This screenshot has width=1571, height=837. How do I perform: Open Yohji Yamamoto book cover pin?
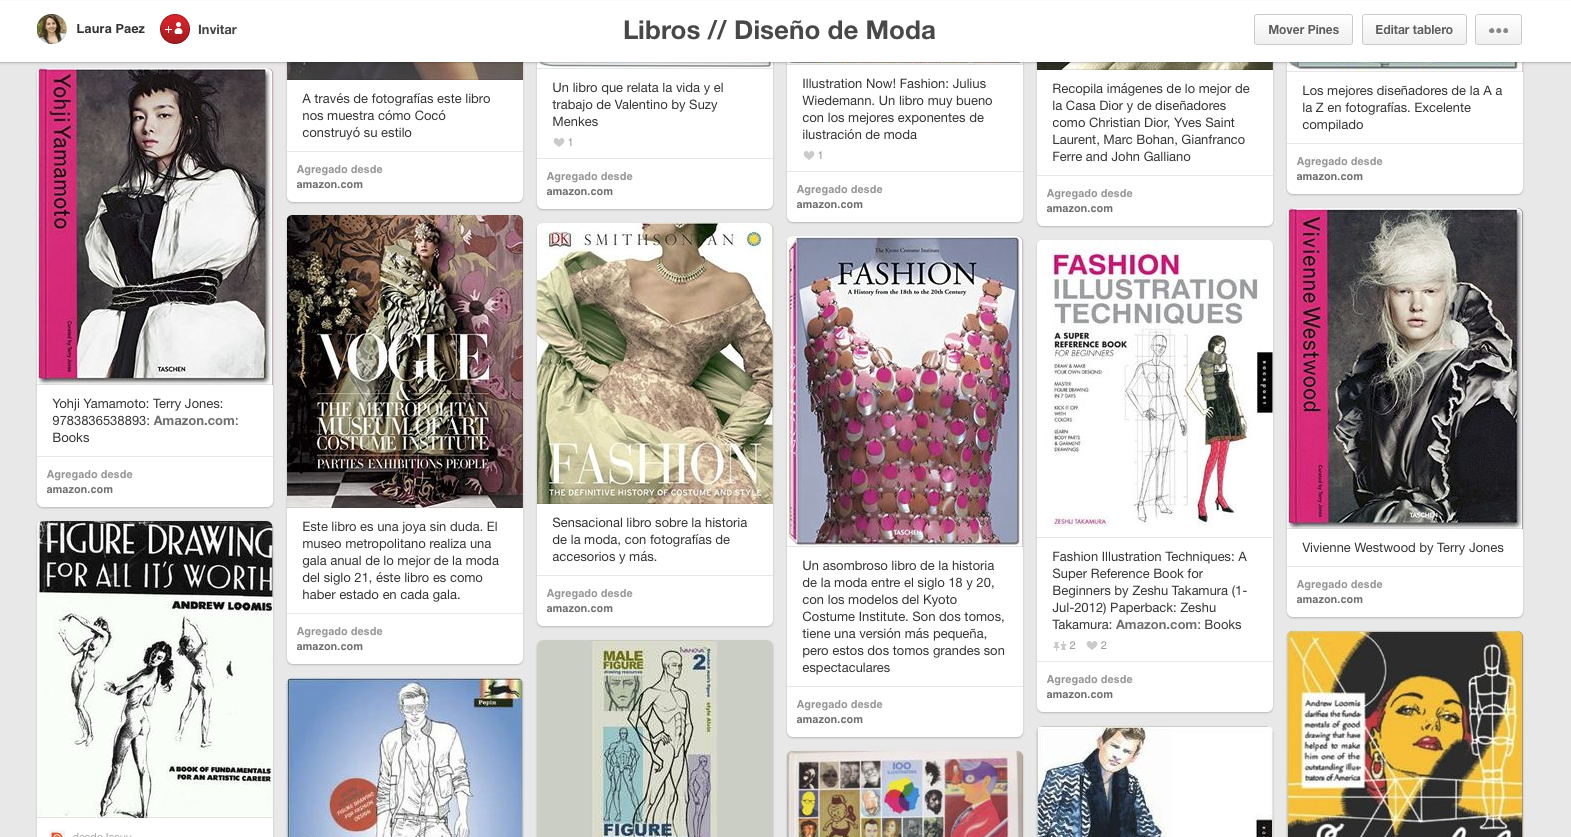point(155,225)
